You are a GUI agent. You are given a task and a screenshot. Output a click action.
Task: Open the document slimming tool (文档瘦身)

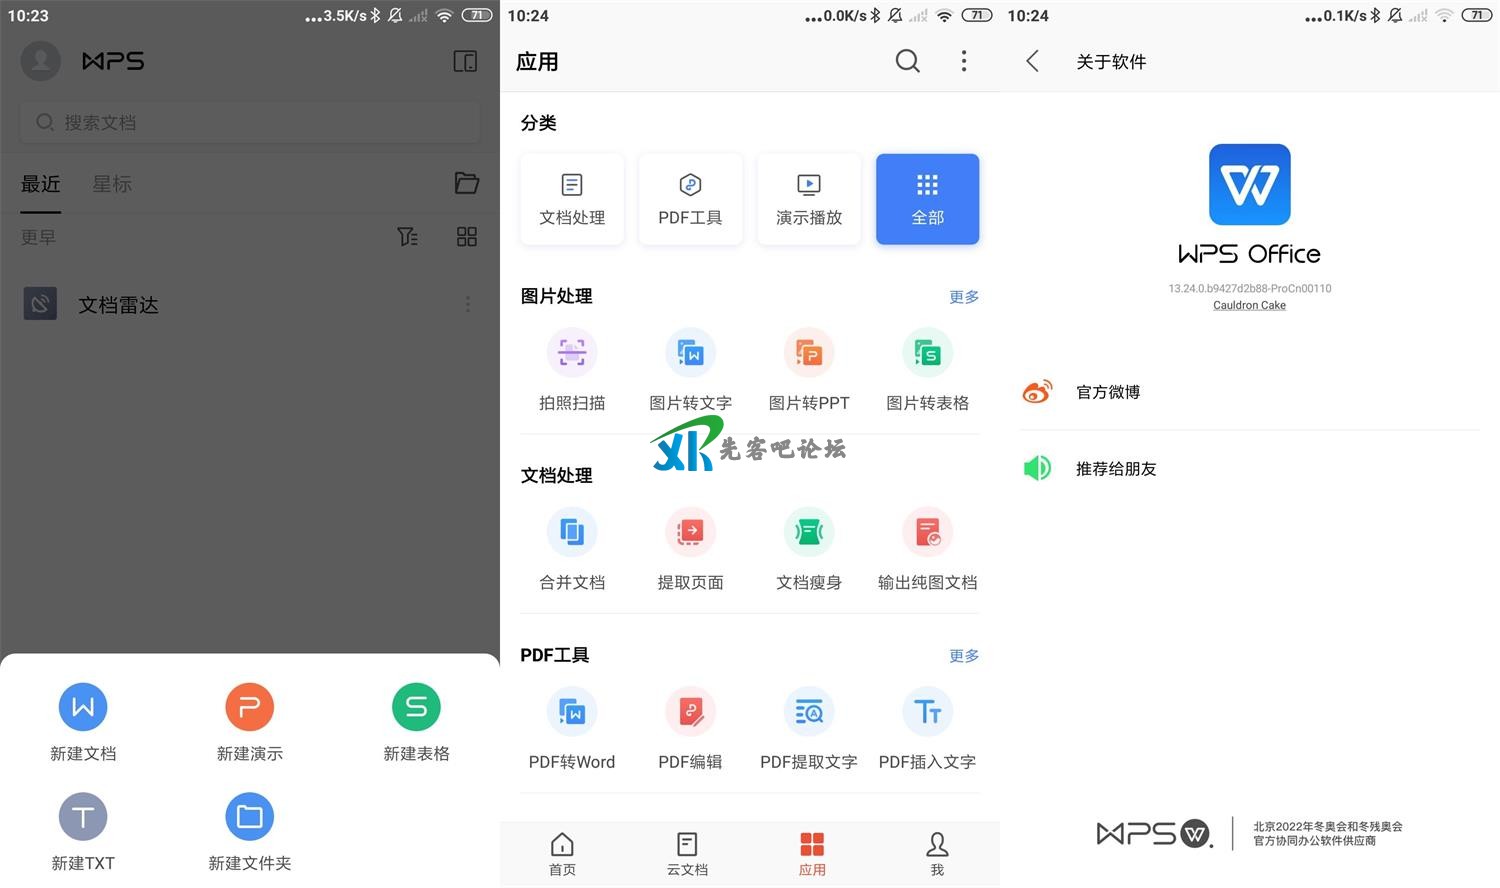click(809, 533)
